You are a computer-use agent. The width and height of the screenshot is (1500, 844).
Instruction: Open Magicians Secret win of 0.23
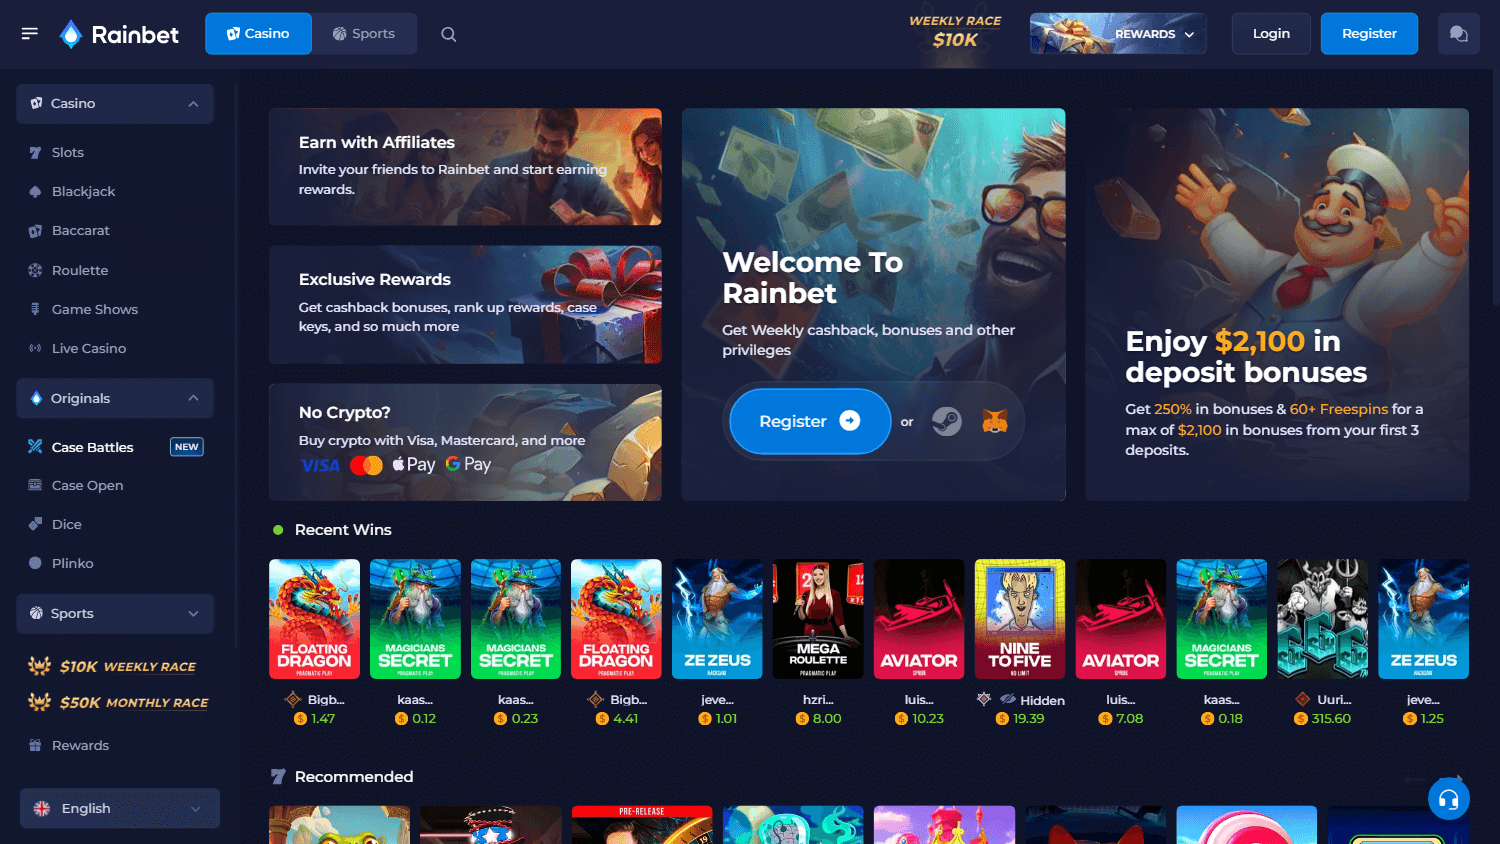(x=516, y=619)
